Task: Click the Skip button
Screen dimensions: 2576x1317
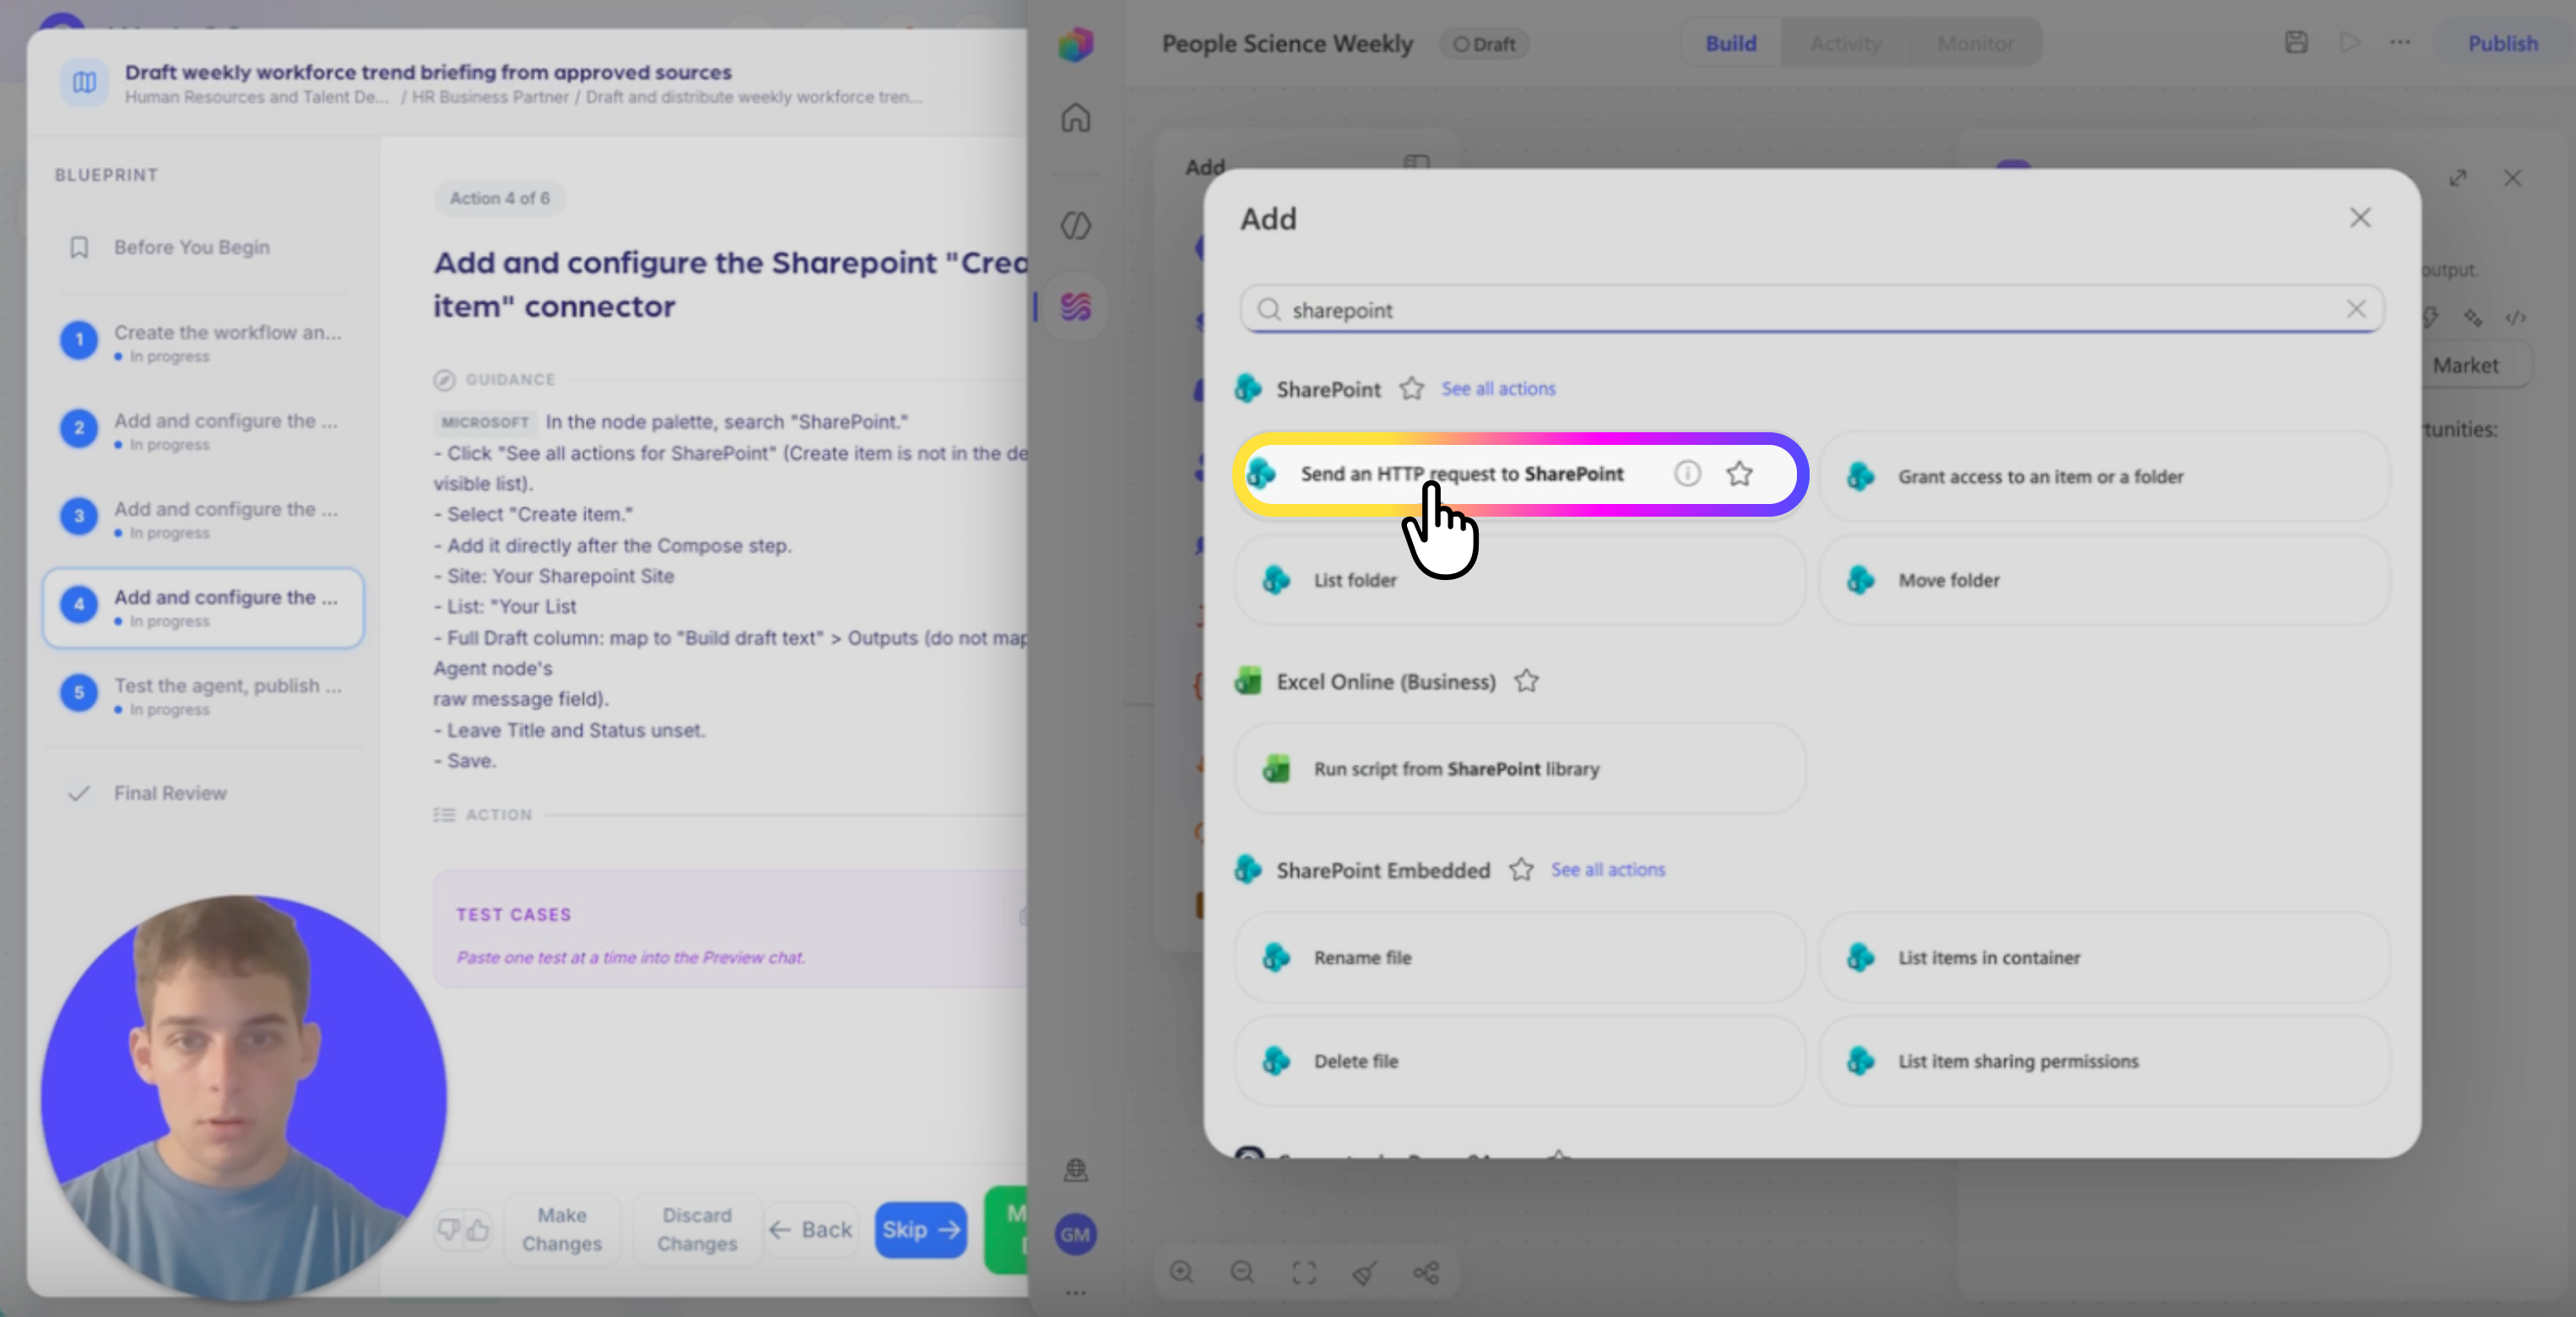Action: click(x=920, y=1230)
